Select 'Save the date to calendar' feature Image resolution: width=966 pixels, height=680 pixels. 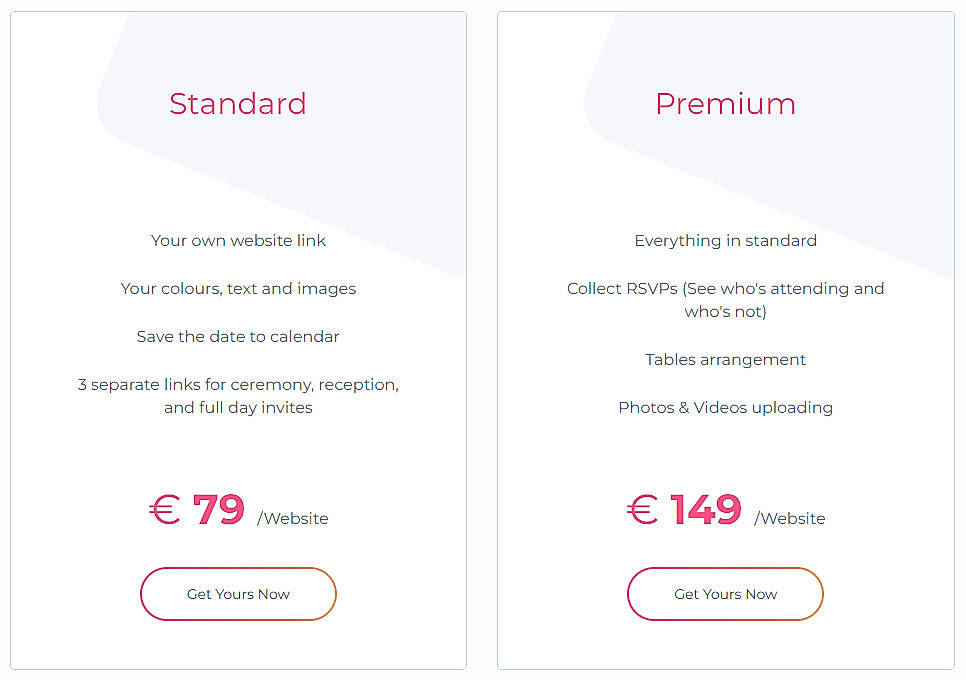pyautogui.click(x=237, y=336)
